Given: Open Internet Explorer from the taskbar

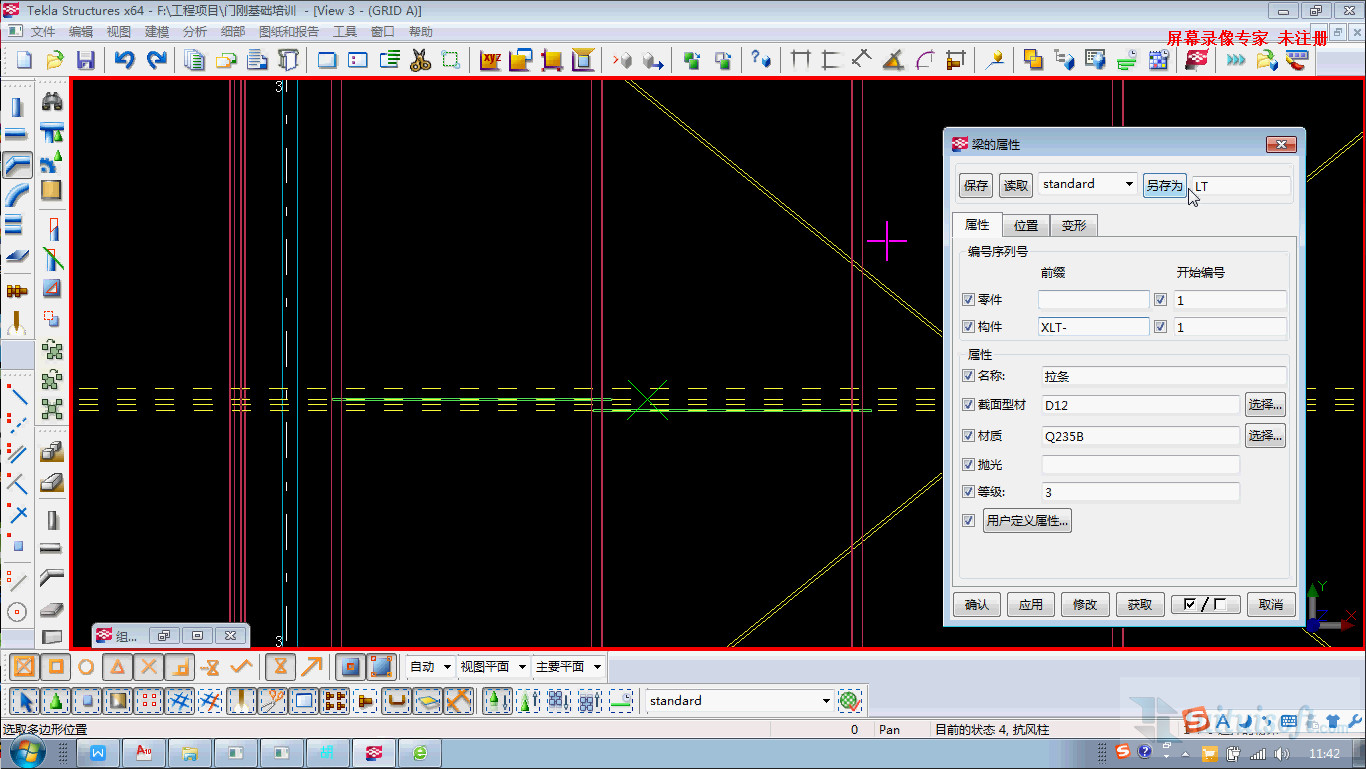Looking at the screenshot, I should point(419,752).
